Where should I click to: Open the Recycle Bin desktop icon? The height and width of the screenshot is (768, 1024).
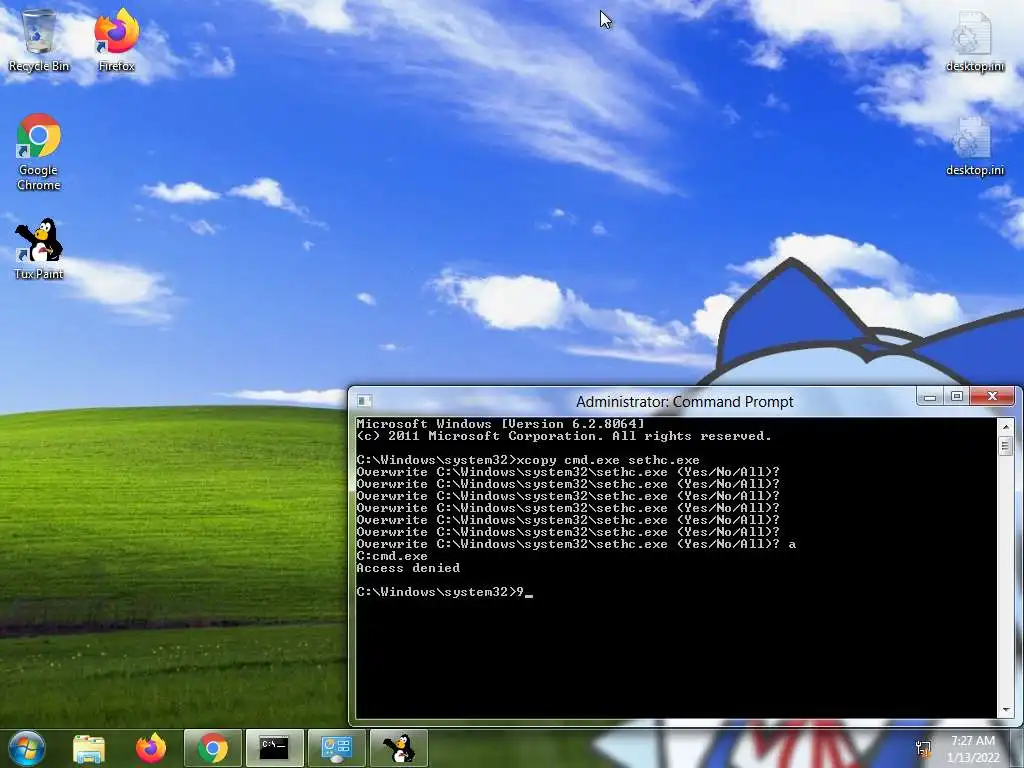click(x=39, y=40)
